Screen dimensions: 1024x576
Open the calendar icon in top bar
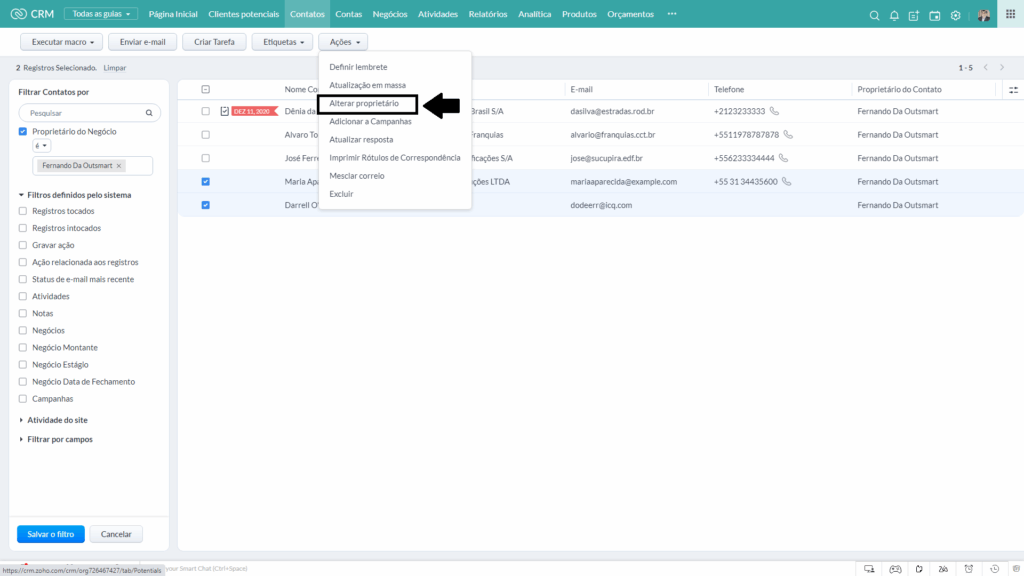pyautogui.click(x=935, y=15)
